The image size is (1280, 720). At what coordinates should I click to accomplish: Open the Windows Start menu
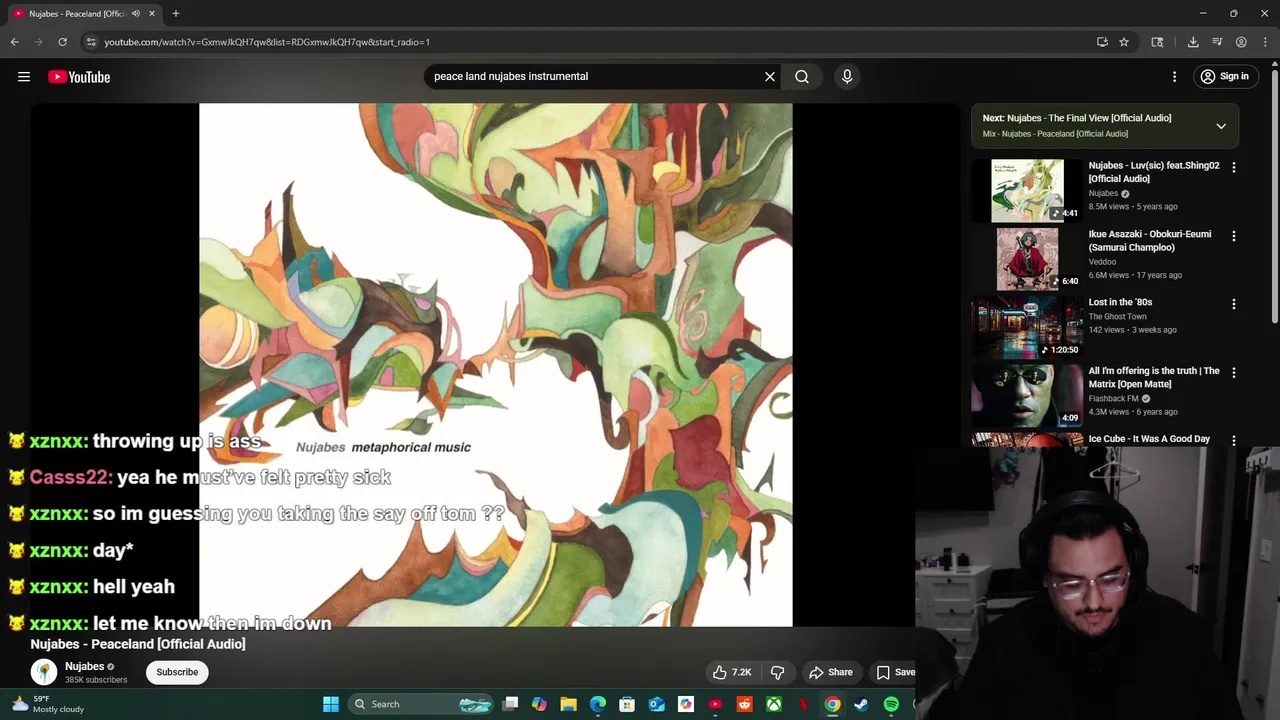331,704
